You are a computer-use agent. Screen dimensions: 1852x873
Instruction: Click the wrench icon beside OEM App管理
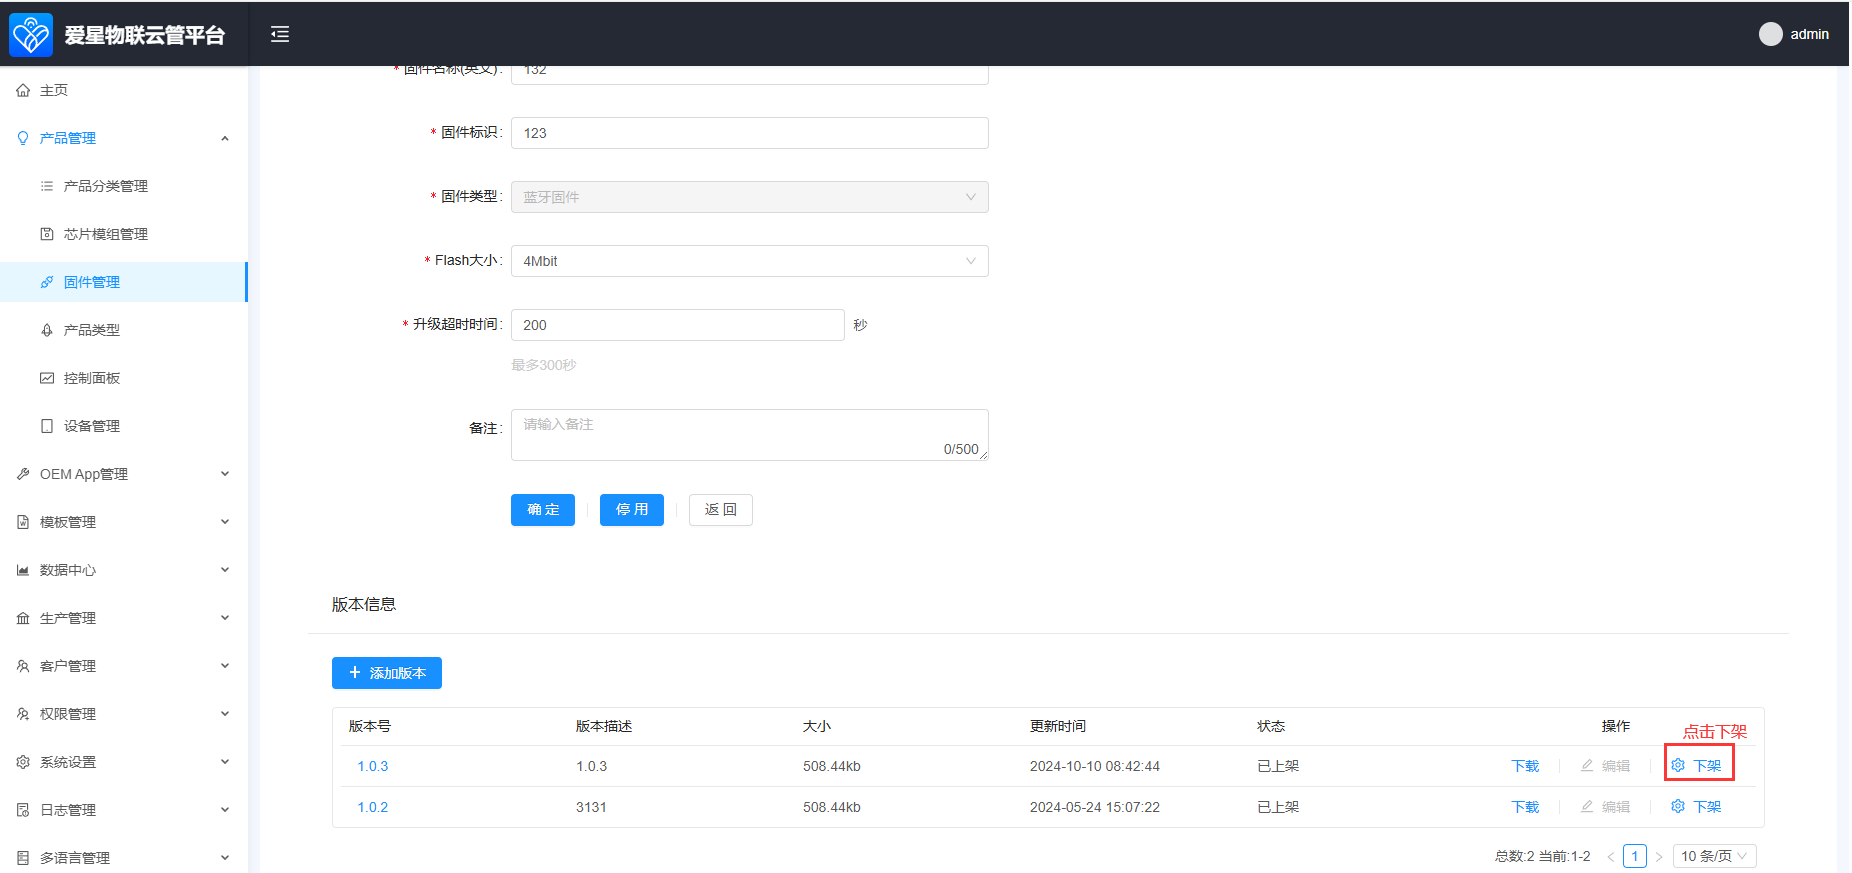[23, 474]
